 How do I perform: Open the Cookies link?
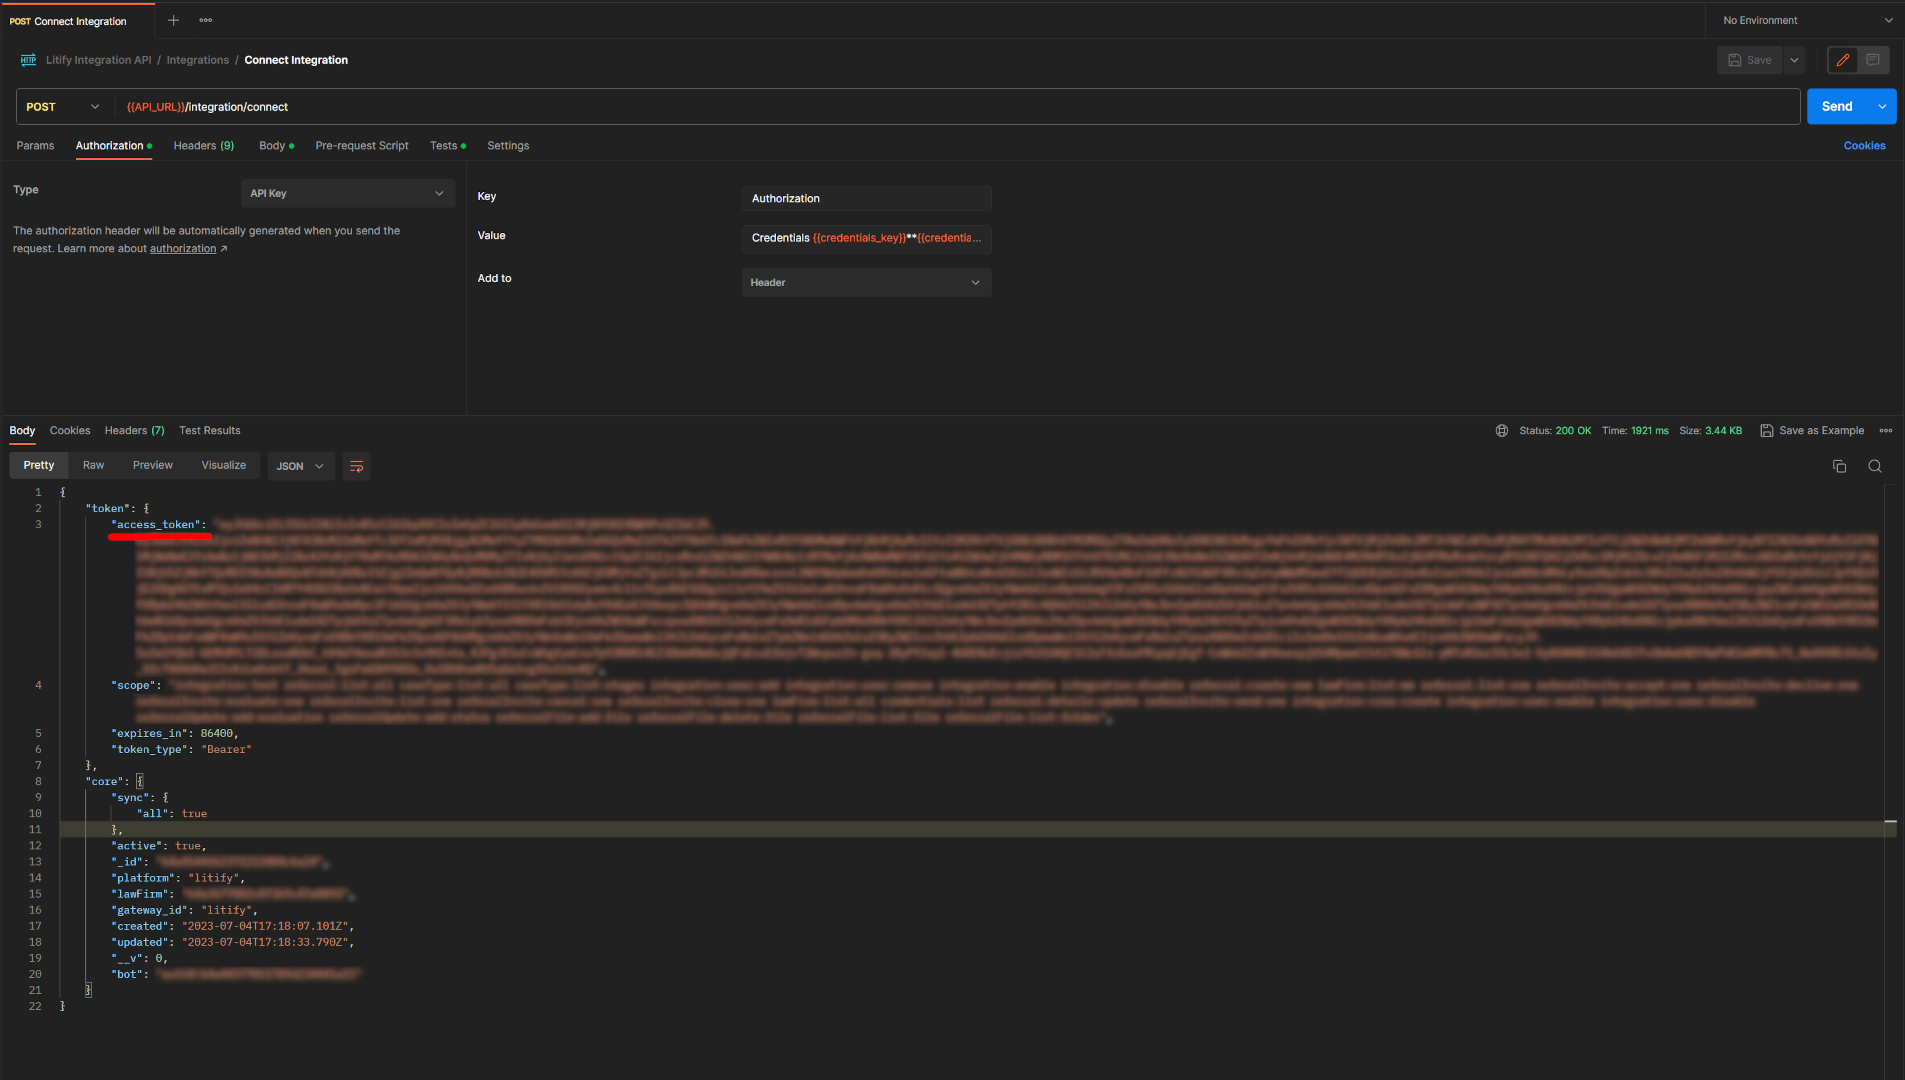pos(1864,146)
